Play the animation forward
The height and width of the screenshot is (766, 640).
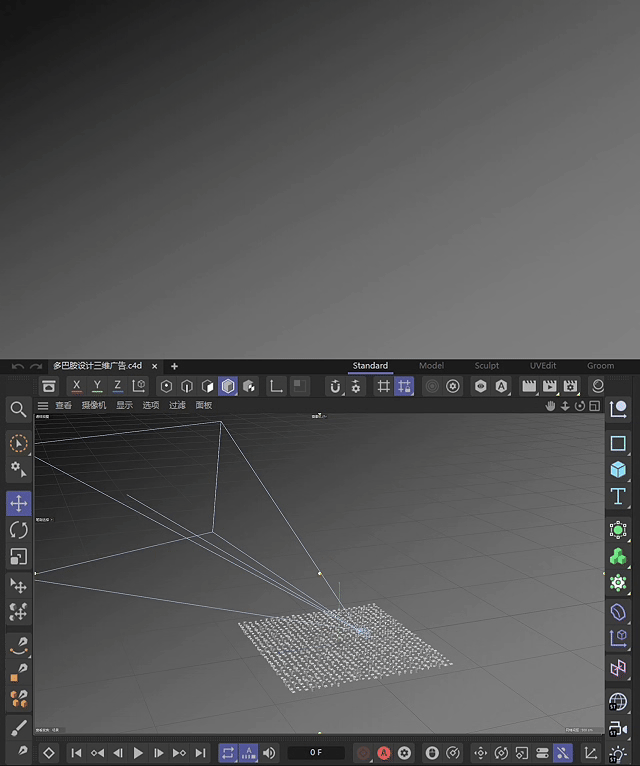click(x=138, y=753)
